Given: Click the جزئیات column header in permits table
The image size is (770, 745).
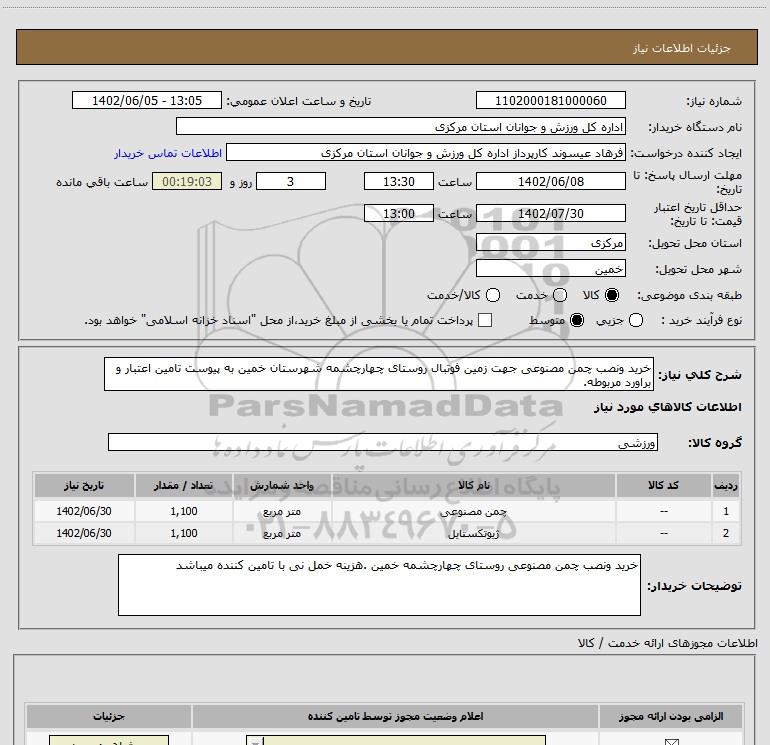Looking at the screenshot, I should coord(109,717).
